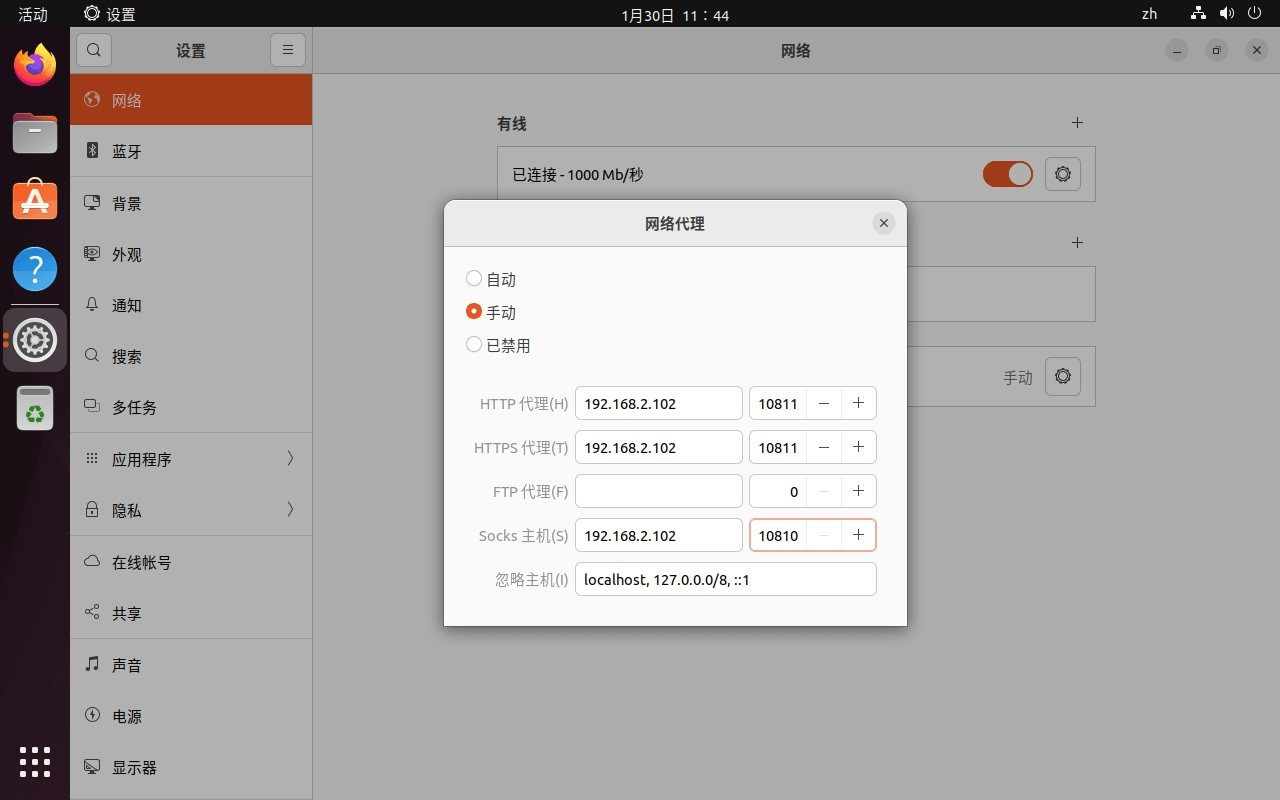1280x800 pixels.
Task: Click plus icon to add wired connection
Action: click(1077, 123)
